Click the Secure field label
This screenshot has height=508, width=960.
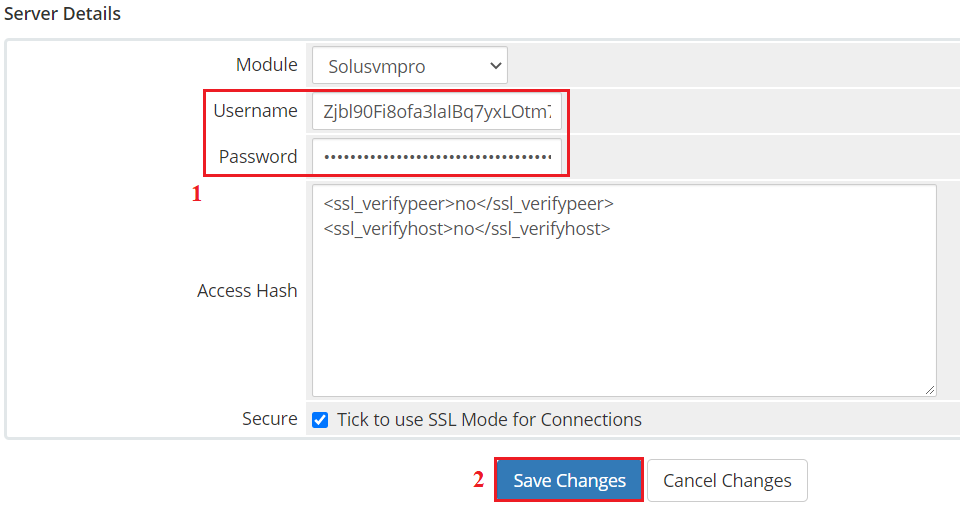pyautogui.click(x=269, y=419)
